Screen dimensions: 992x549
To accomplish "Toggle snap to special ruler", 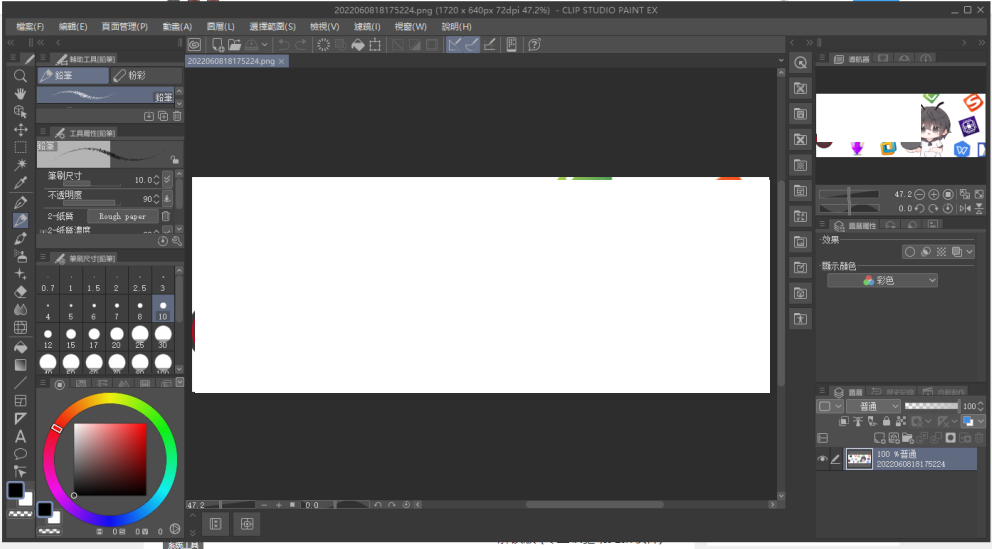I will [x=471, y=45].
